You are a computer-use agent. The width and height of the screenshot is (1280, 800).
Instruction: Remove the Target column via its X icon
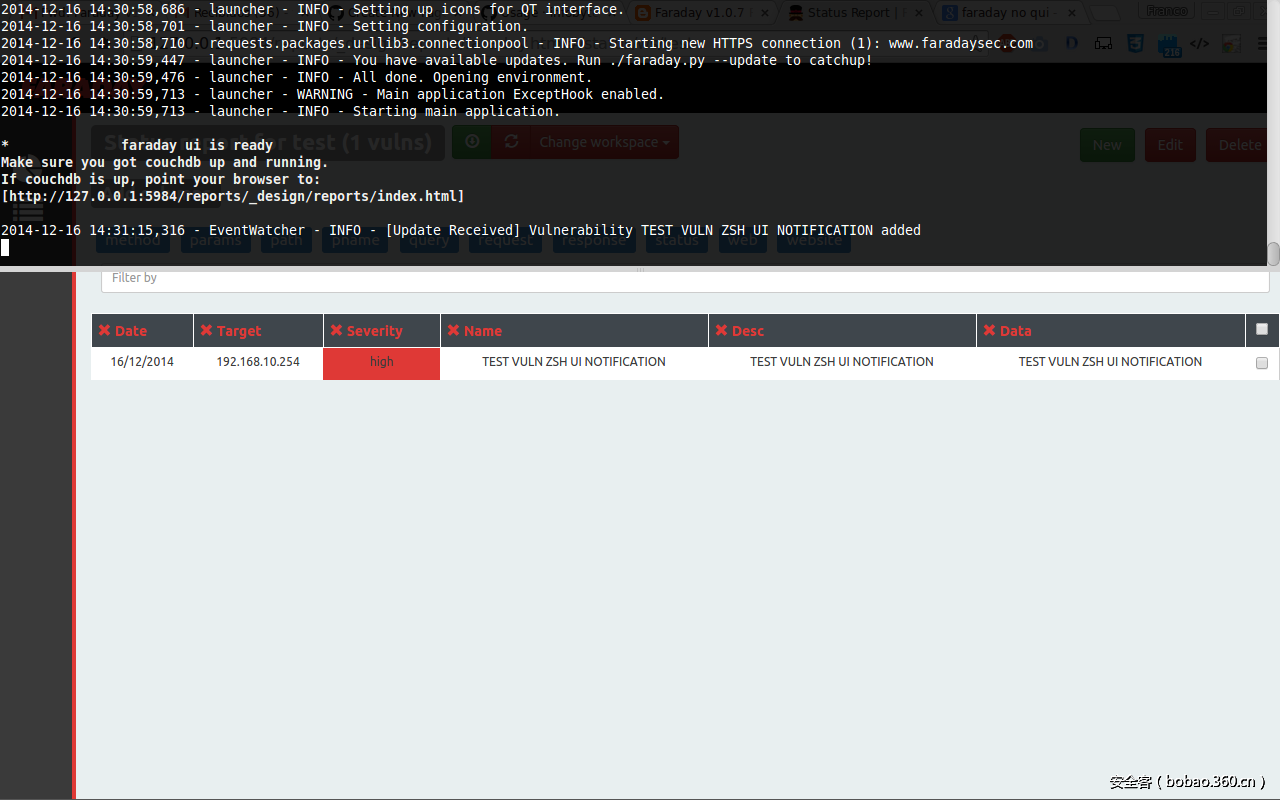pos(207,331)
